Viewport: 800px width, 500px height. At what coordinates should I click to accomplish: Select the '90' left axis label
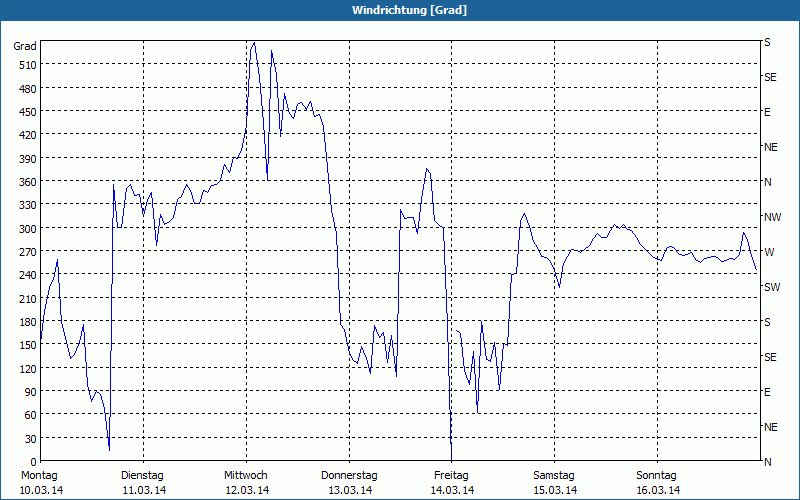pos(31,392)
